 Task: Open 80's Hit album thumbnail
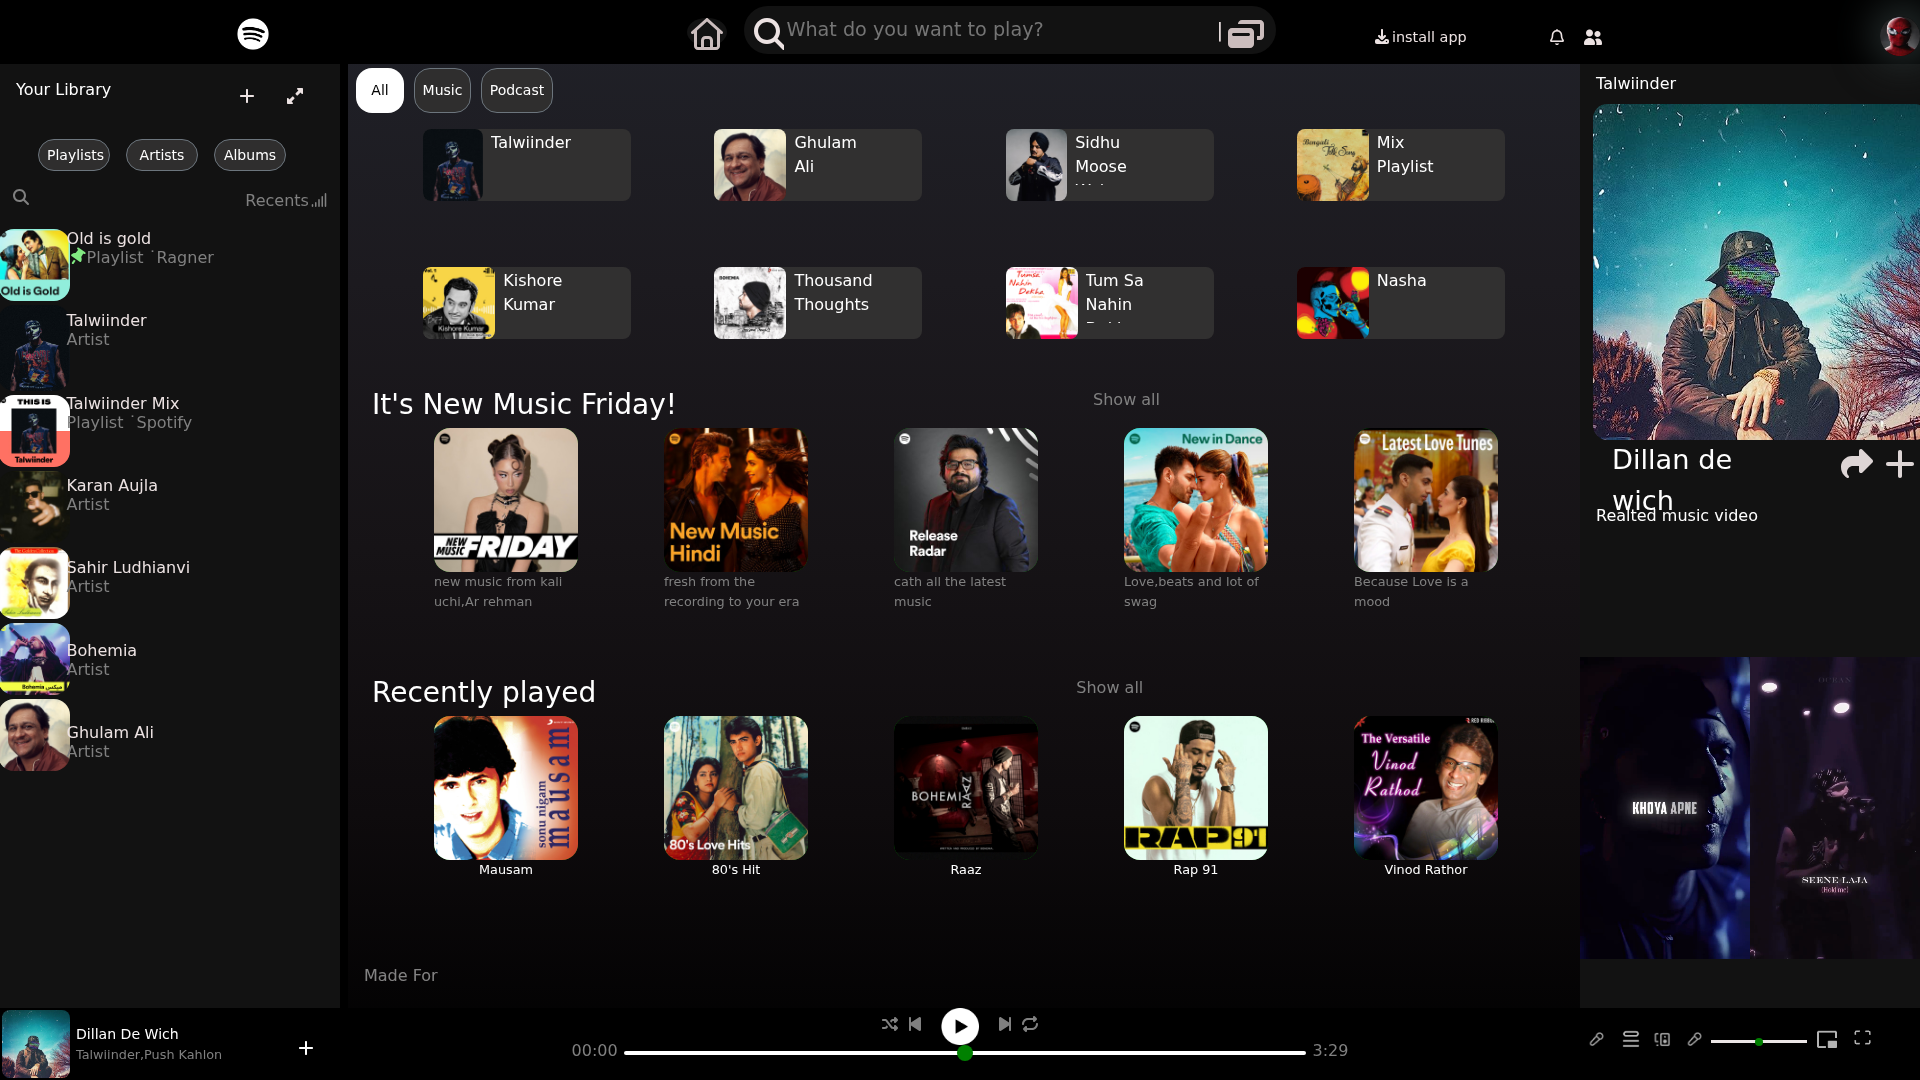point(736,788)
